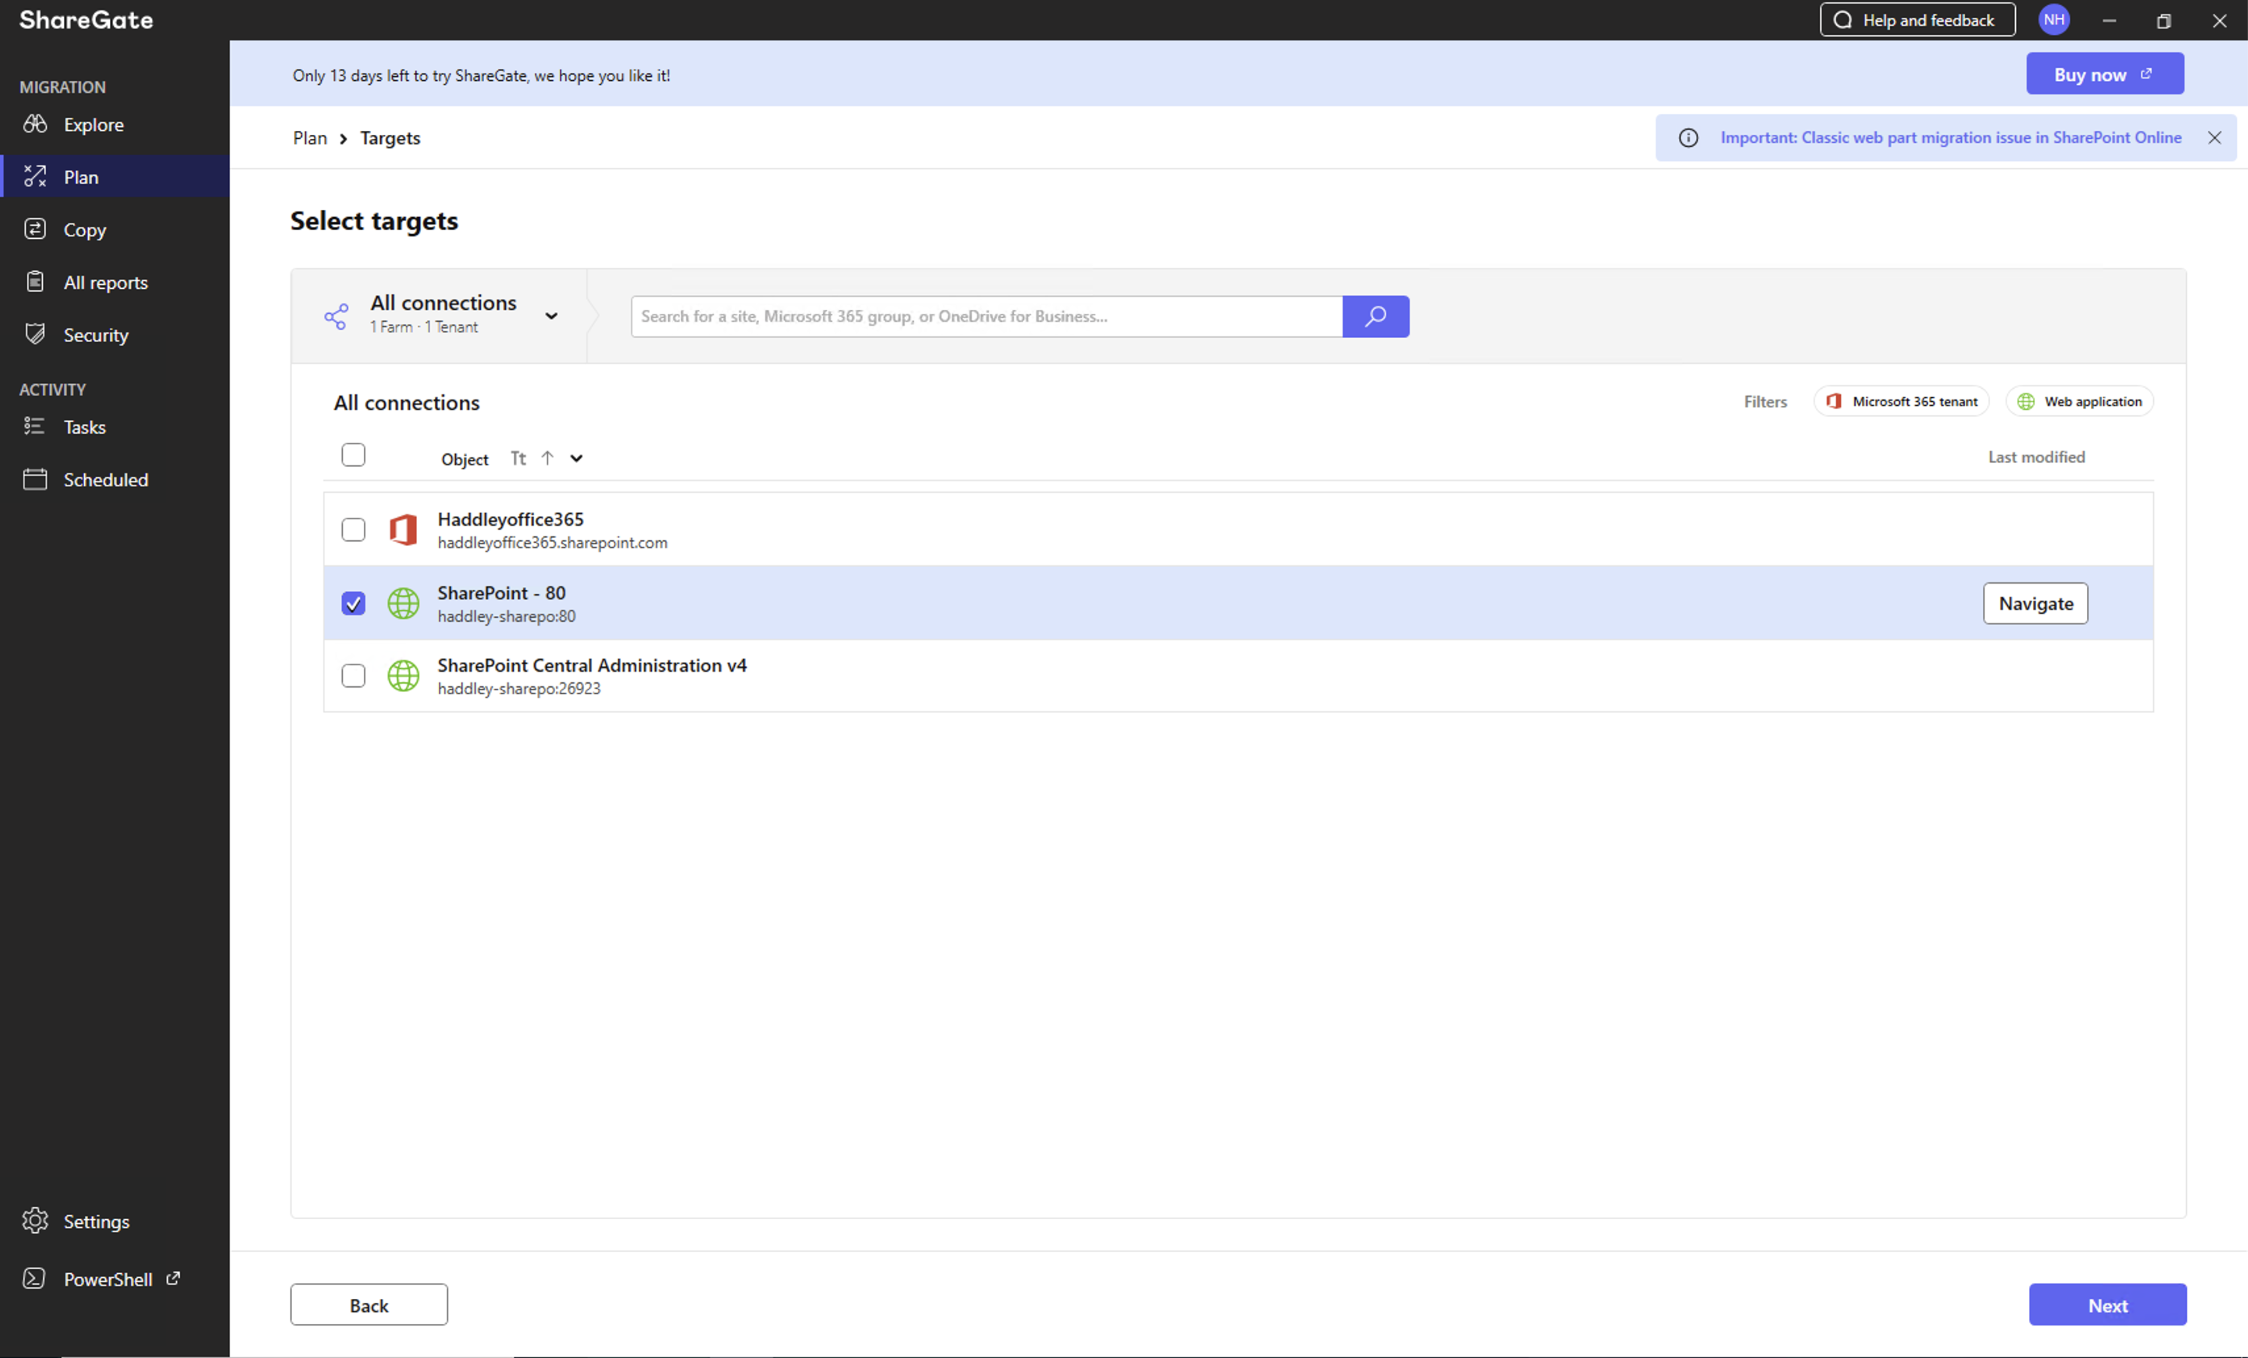2248x1358 pixels.
Task: Click the Buy now button
Action: pyautogui.click(x=2105, y=74)
